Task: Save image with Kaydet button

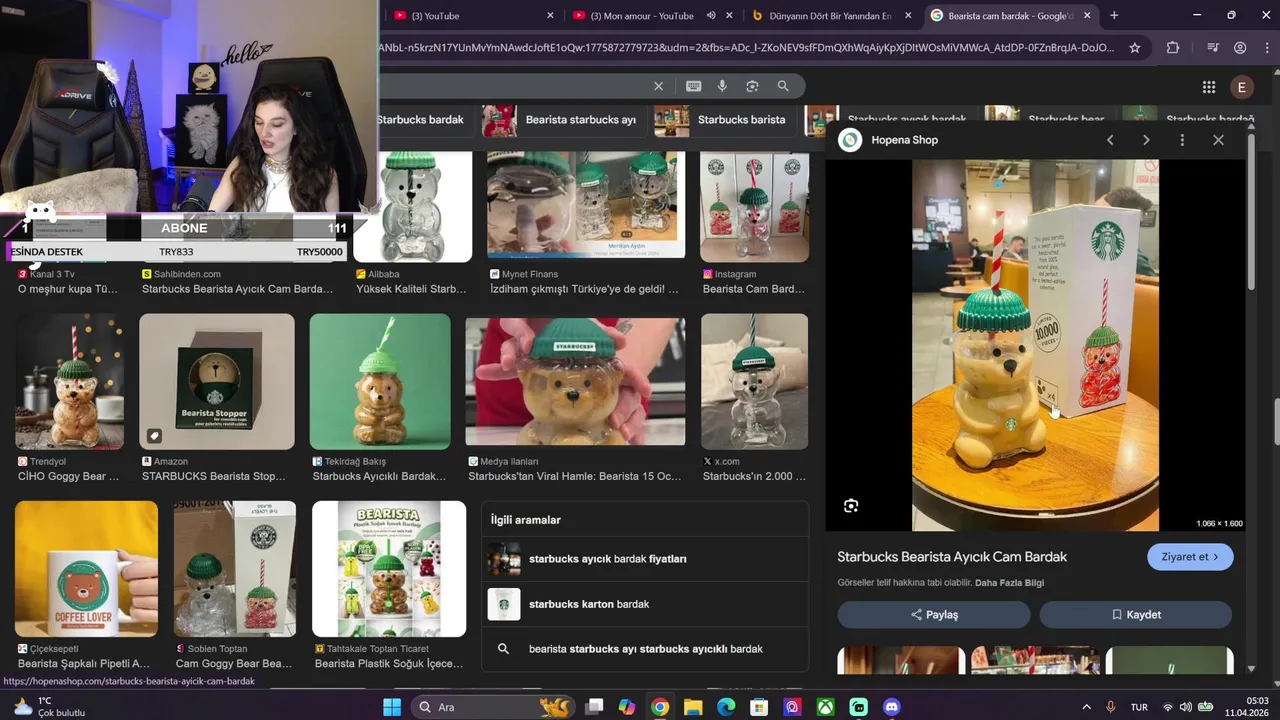Action: pos(1136,615)
